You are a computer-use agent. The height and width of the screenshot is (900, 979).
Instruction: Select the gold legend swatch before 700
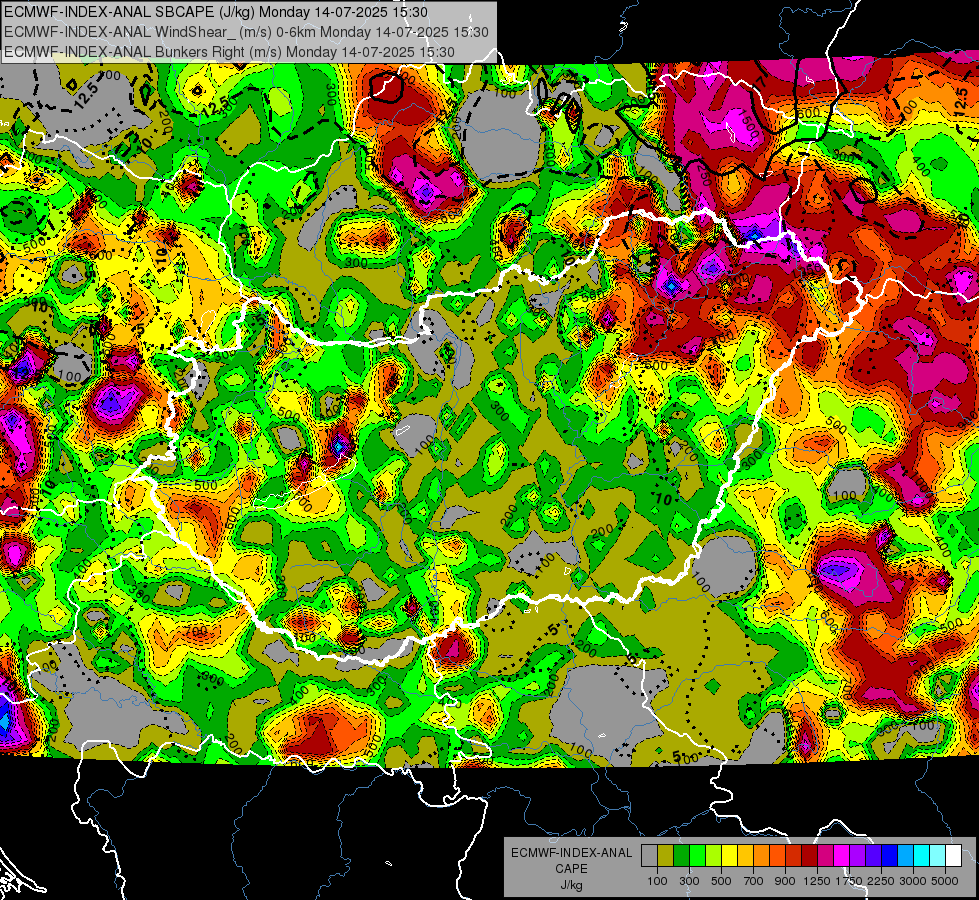745,856
